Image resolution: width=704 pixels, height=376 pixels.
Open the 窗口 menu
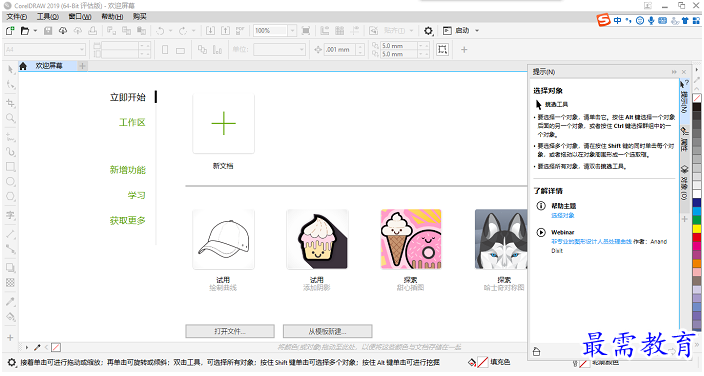tap(80, 17)
